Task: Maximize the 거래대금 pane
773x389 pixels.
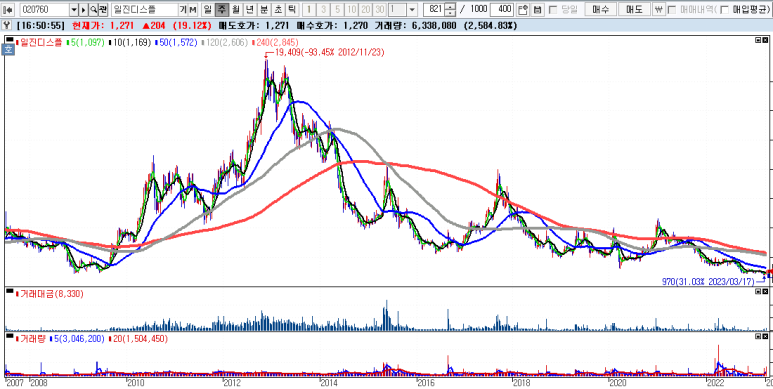Action: point(758,291)
